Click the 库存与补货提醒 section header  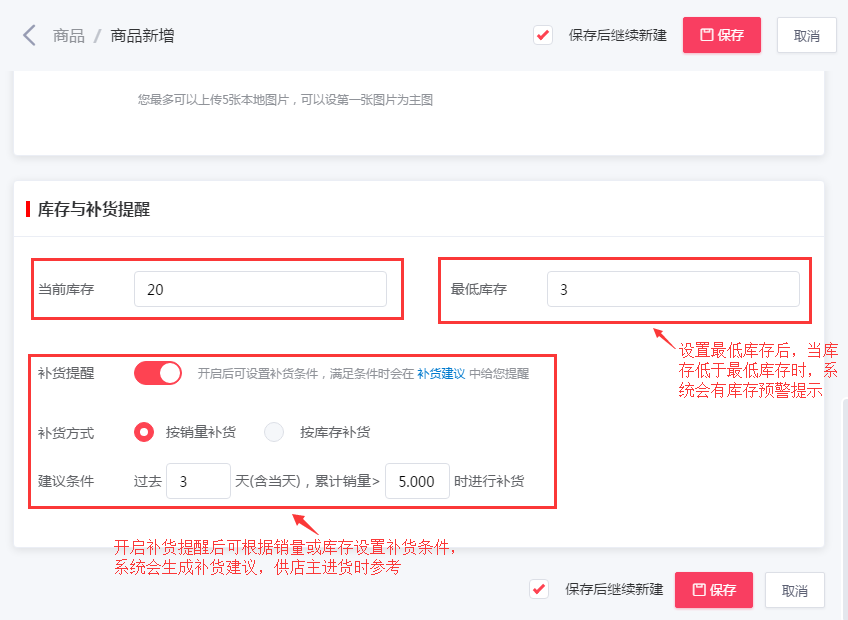point(95,208)
